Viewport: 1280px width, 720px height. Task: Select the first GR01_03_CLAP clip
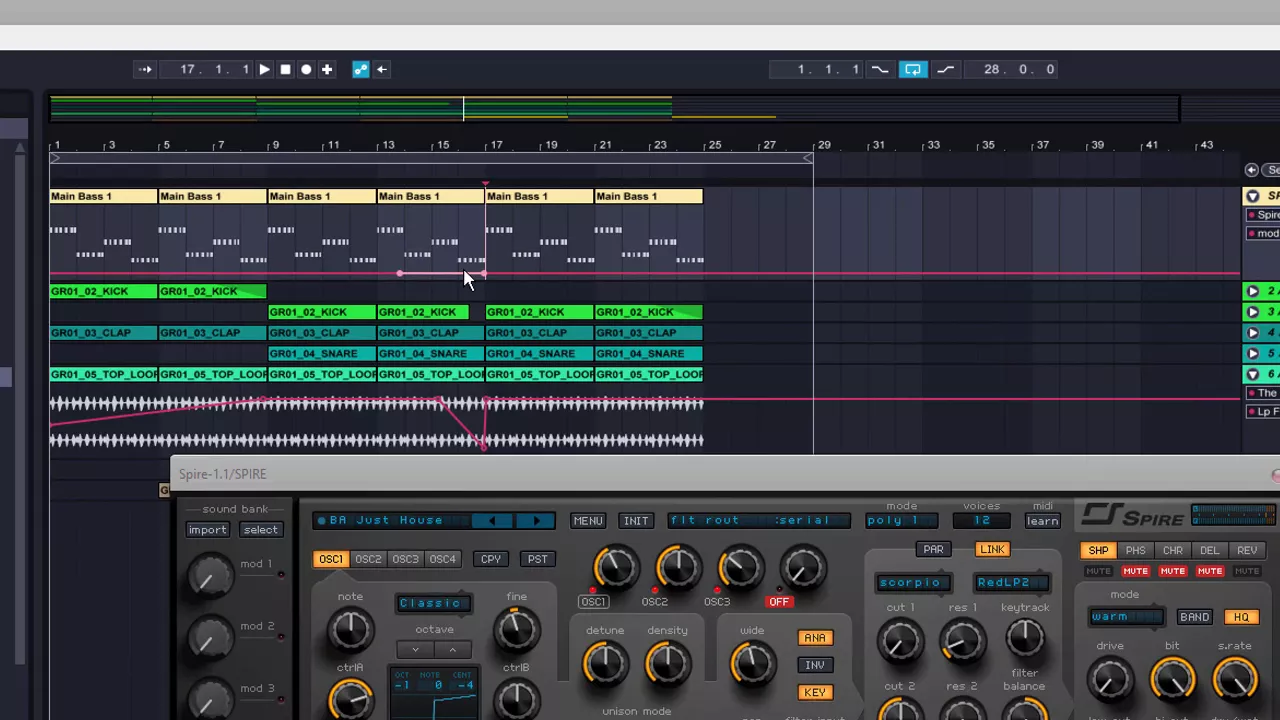[x=104, y=332]
